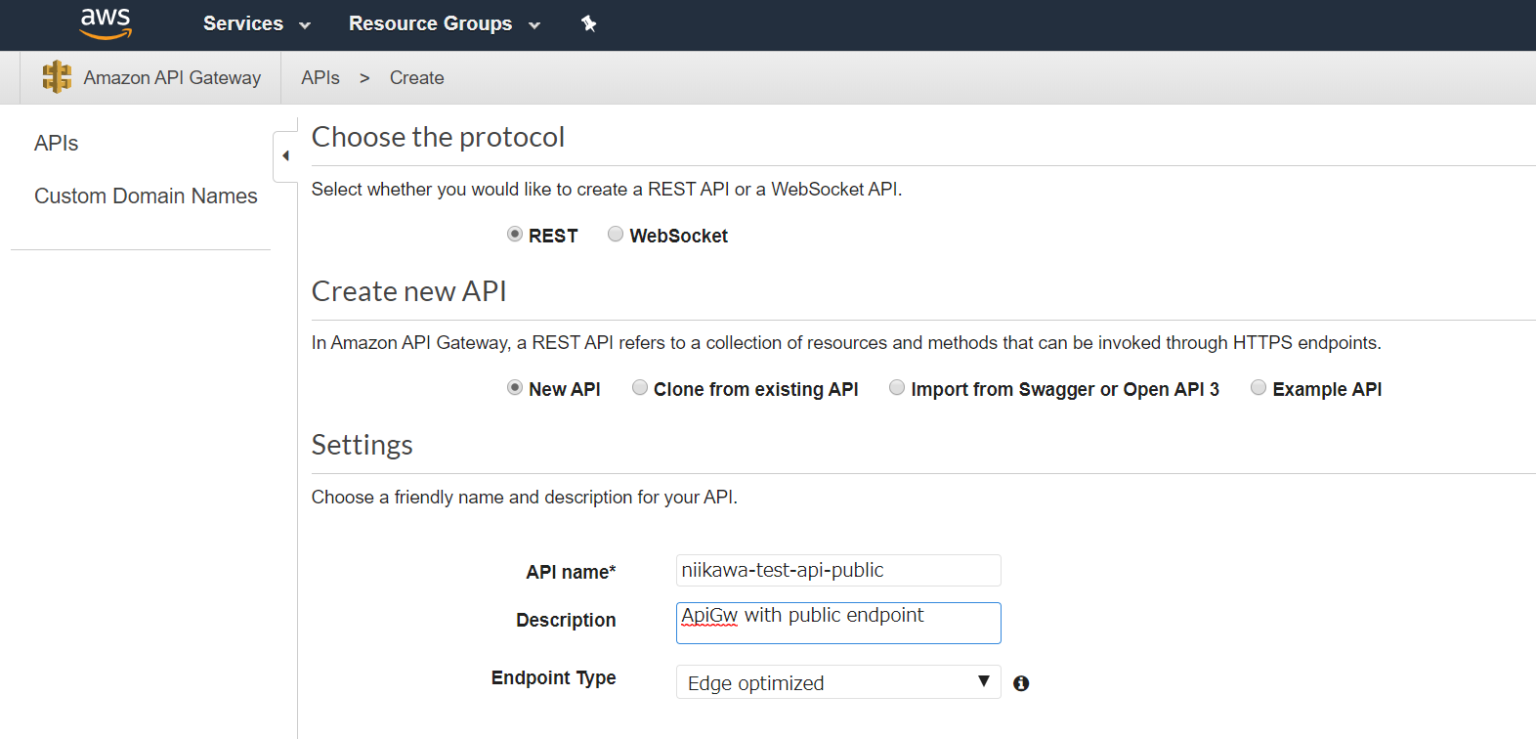Select the REST protocol option
The image size is (1536, 739).
pos(514,234)
